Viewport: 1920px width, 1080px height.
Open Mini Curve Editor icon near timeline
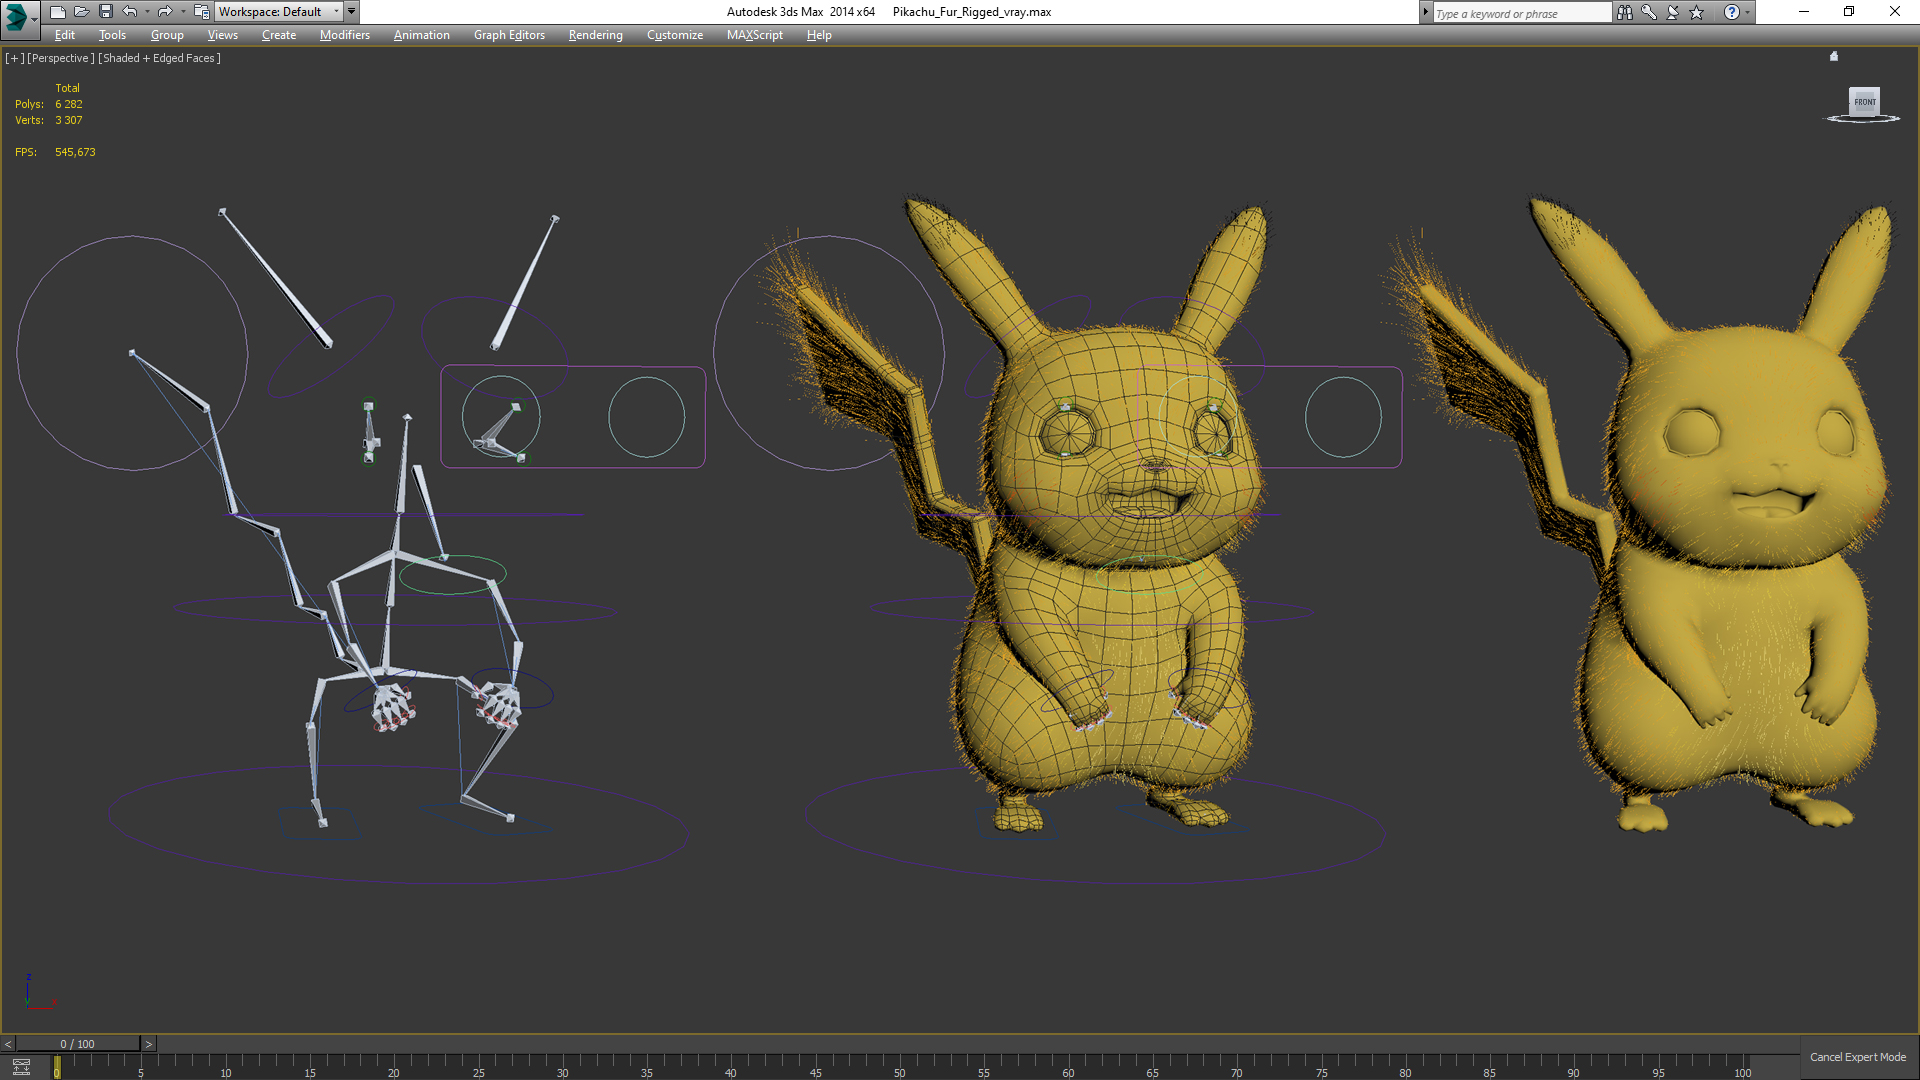coord(21,1067)
